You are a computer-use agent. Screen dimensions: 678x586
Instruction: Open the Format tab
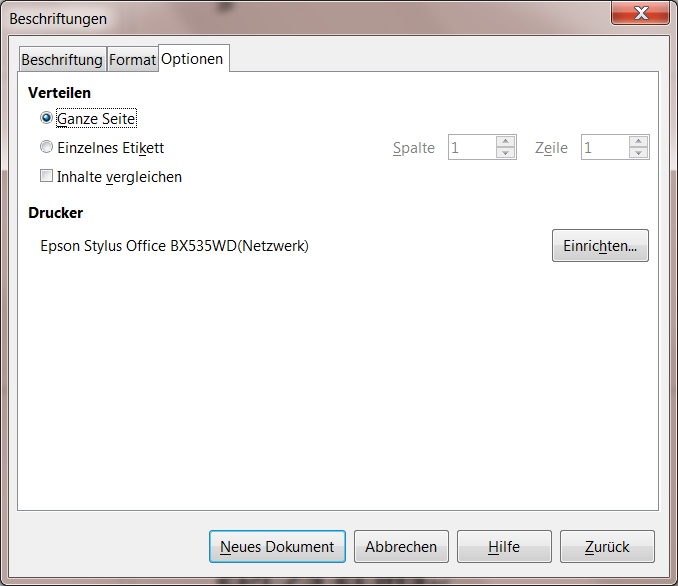tap(132, 59)
